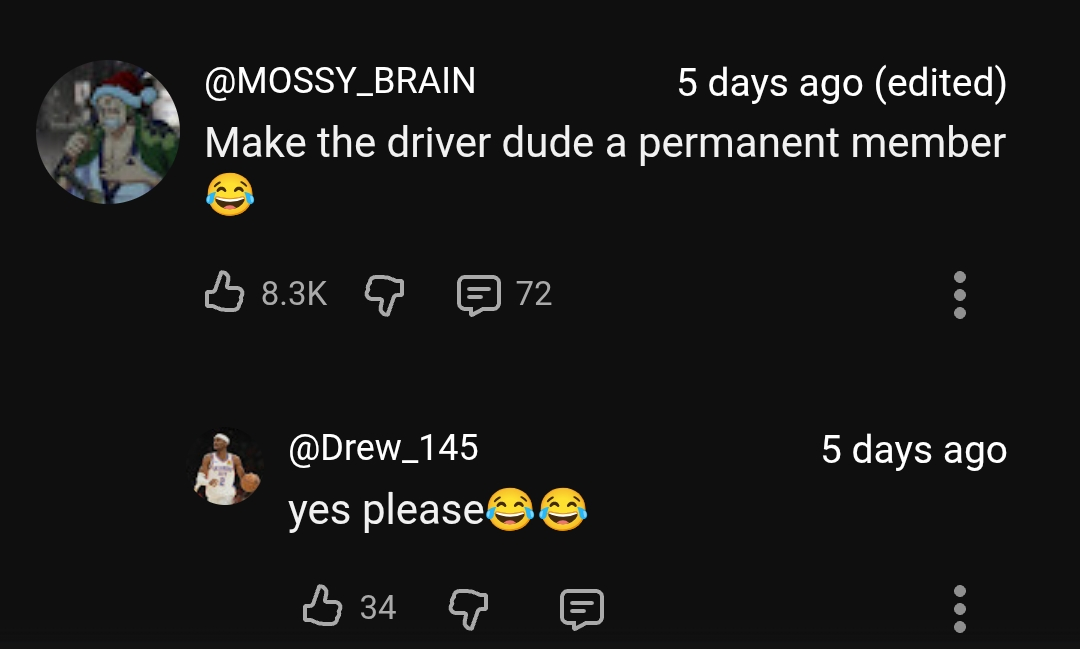Screen dimensions: 1080x649
Task: Click the MOSSY_BRAIN profile avatar
Action: (x=108, y=132)
